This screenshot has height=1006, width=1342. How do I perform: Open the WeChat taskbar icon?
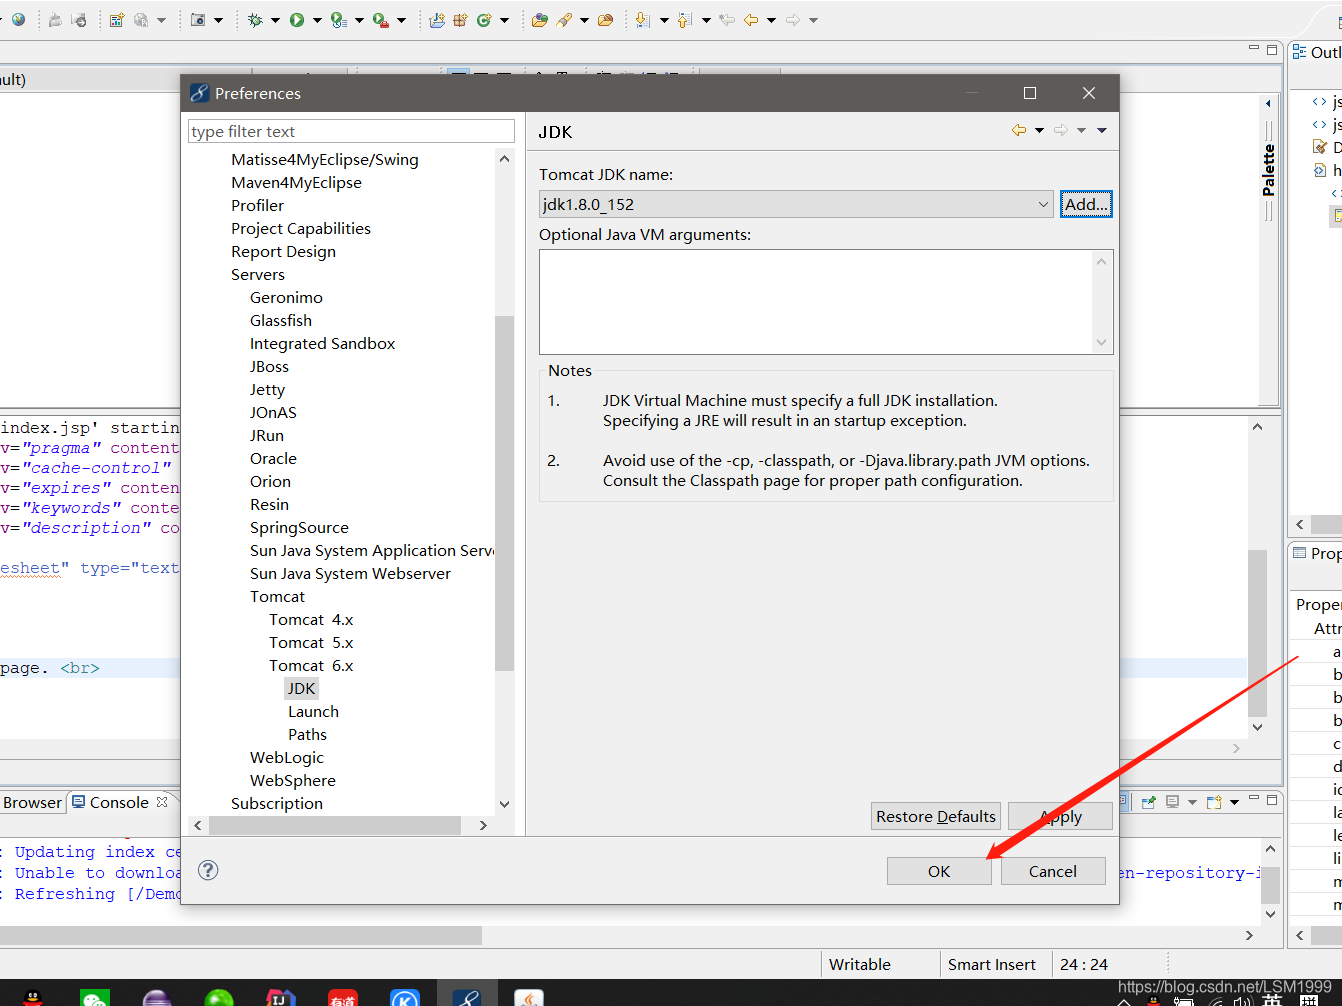coord(95,998)
